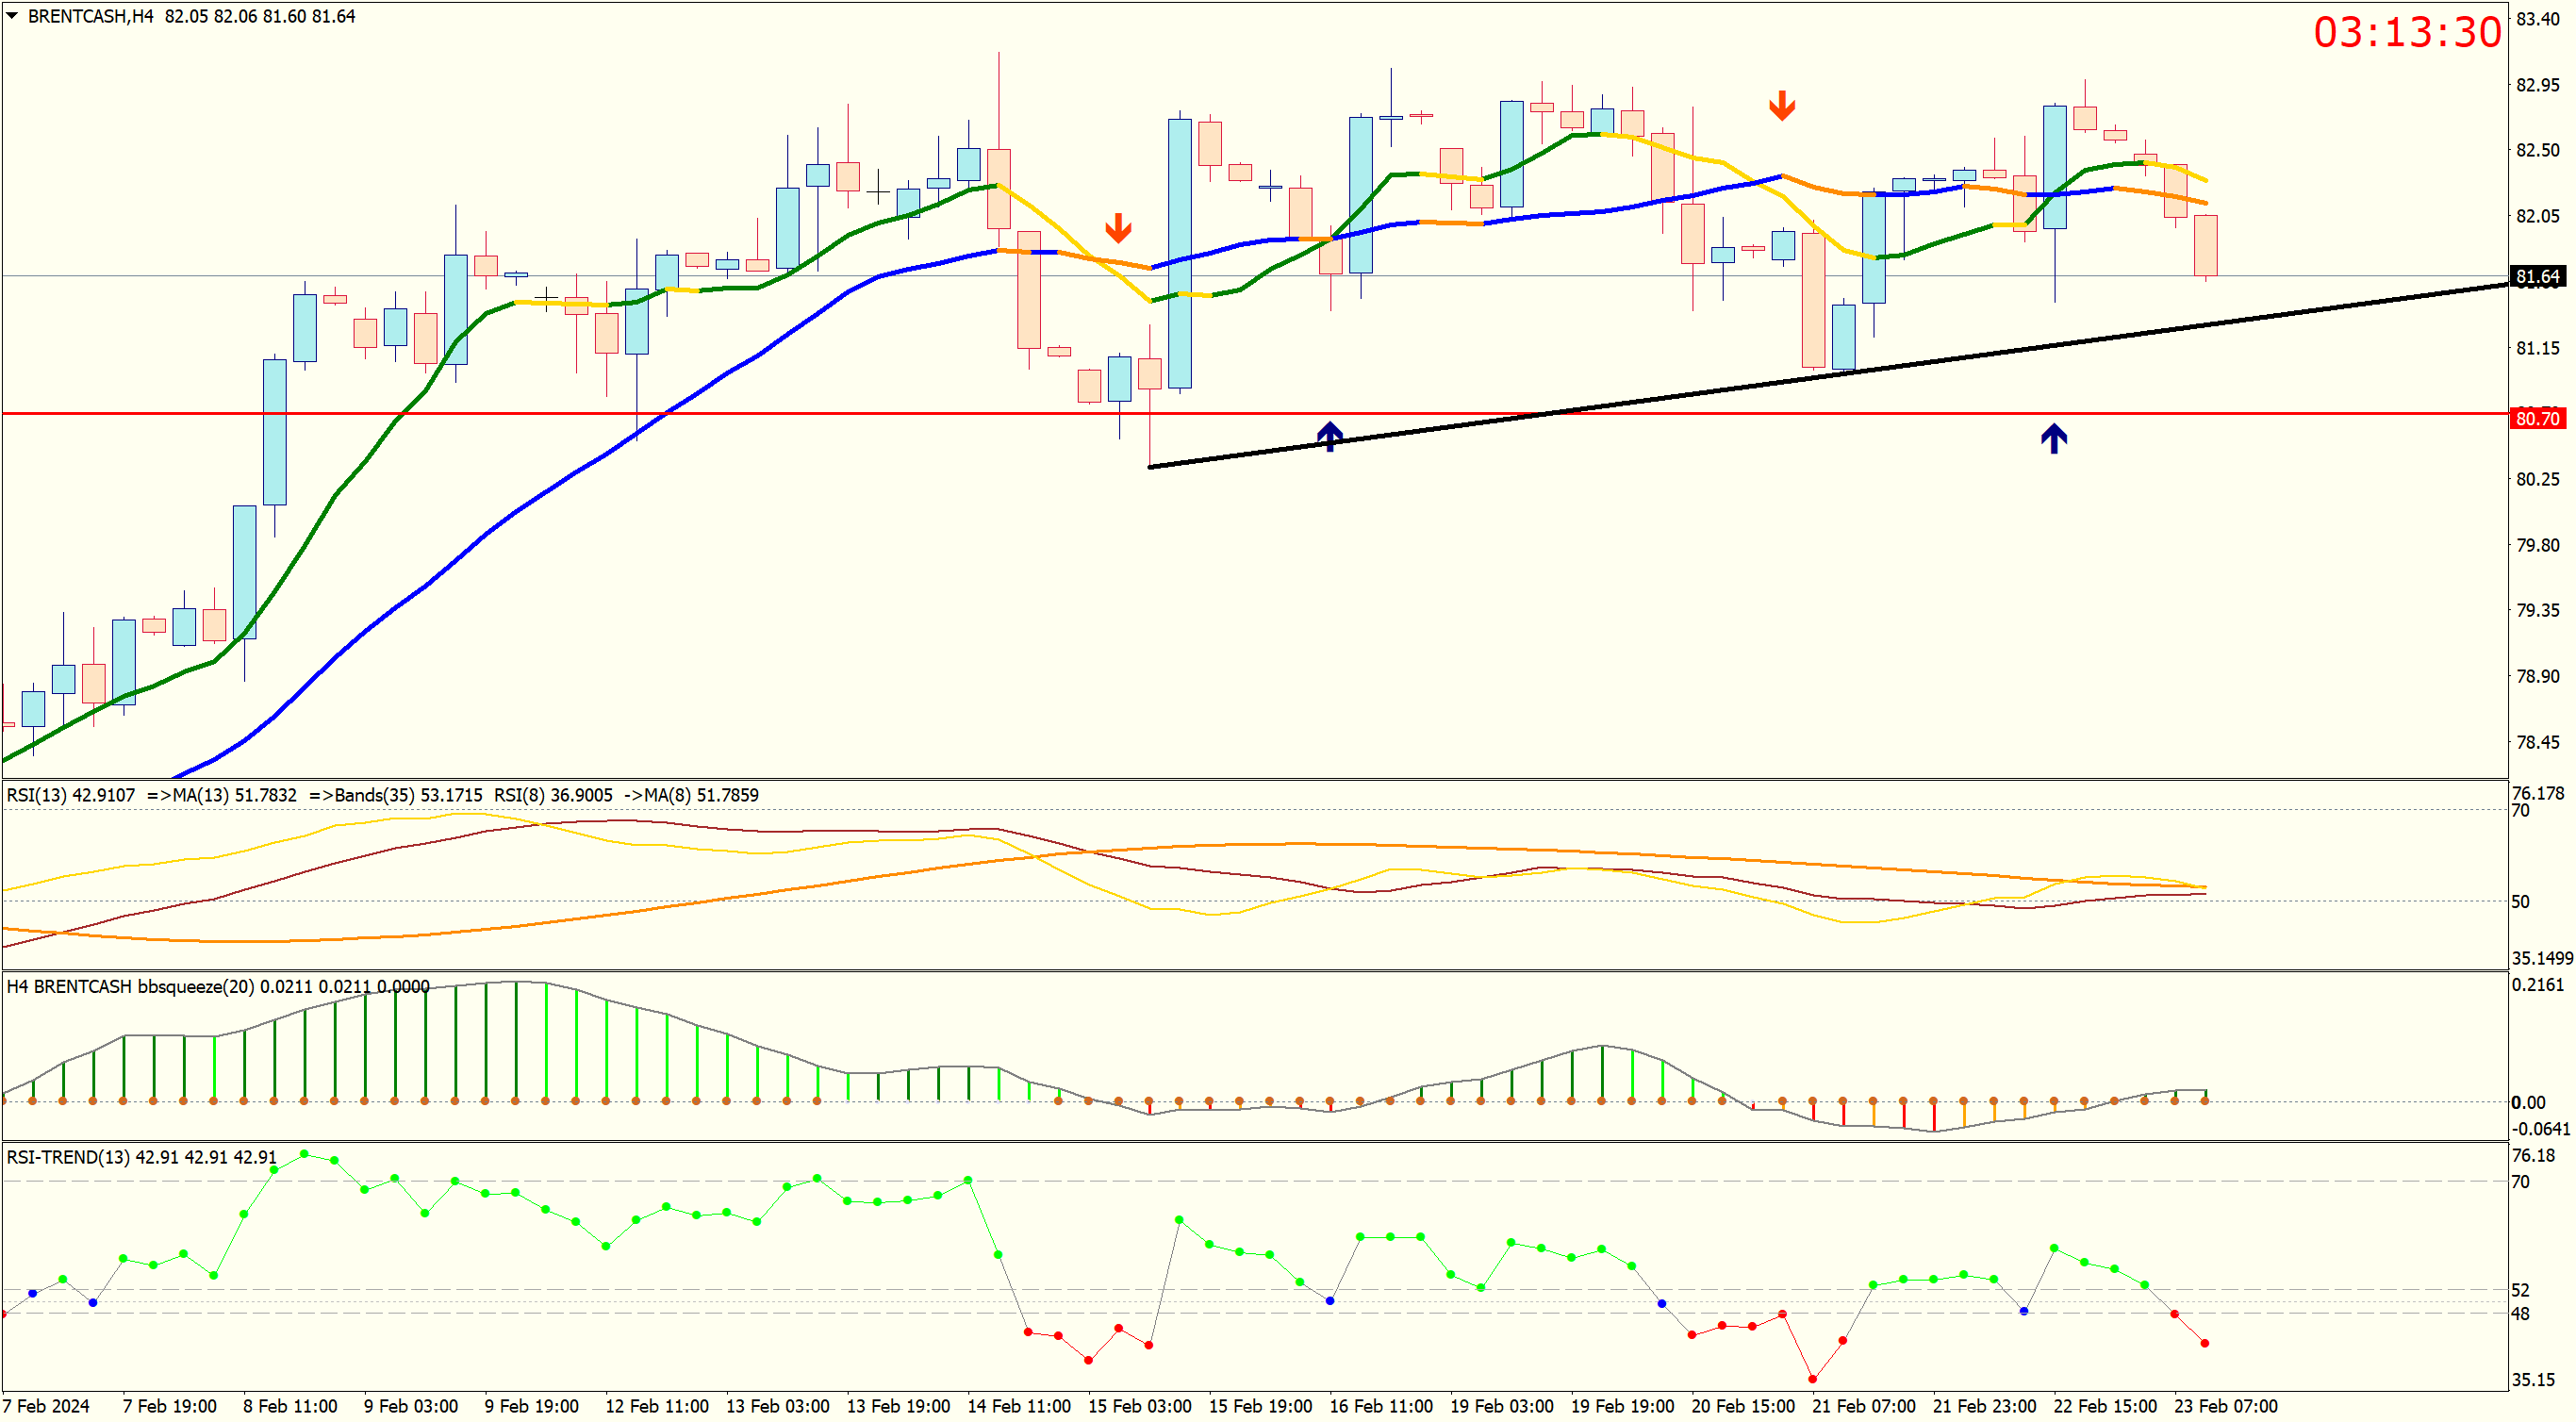This screenshot has height=1422, width=2576.
Task: Click the last red dot on RSI-TREND
Action: coord(2204,1343)
